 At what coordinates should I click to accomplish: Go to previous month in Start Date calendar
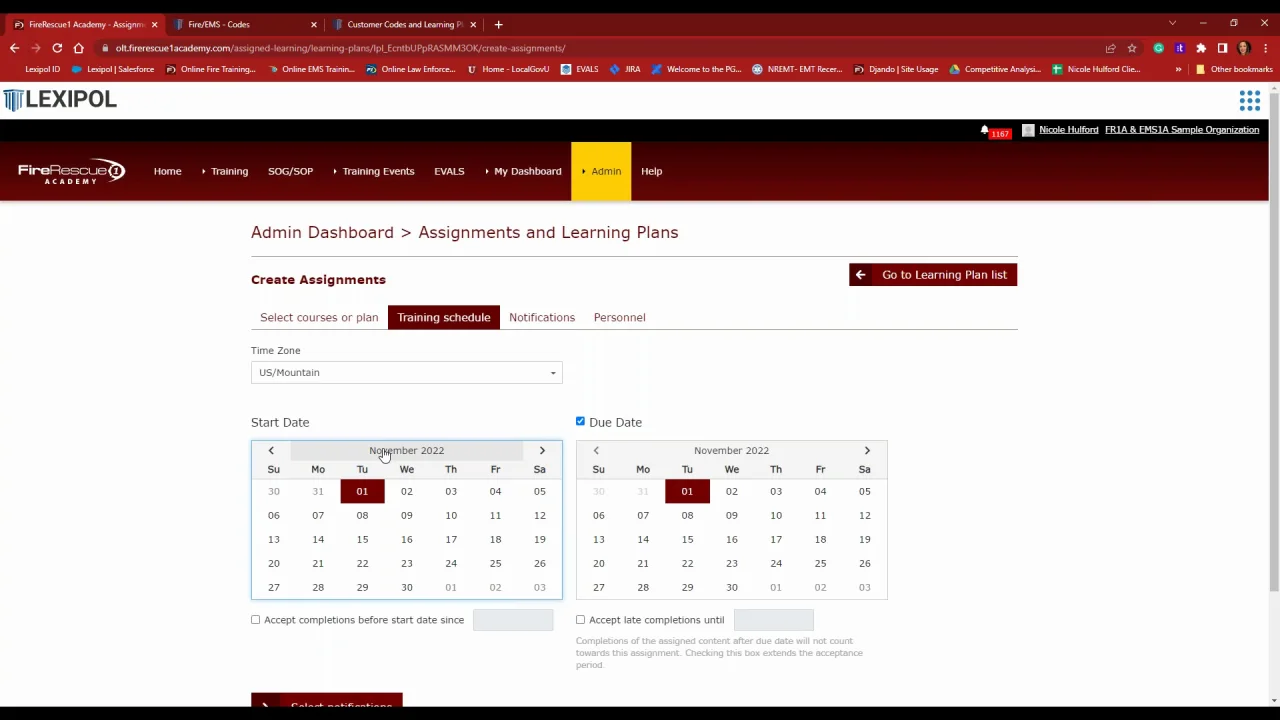[x=270, y=451]
